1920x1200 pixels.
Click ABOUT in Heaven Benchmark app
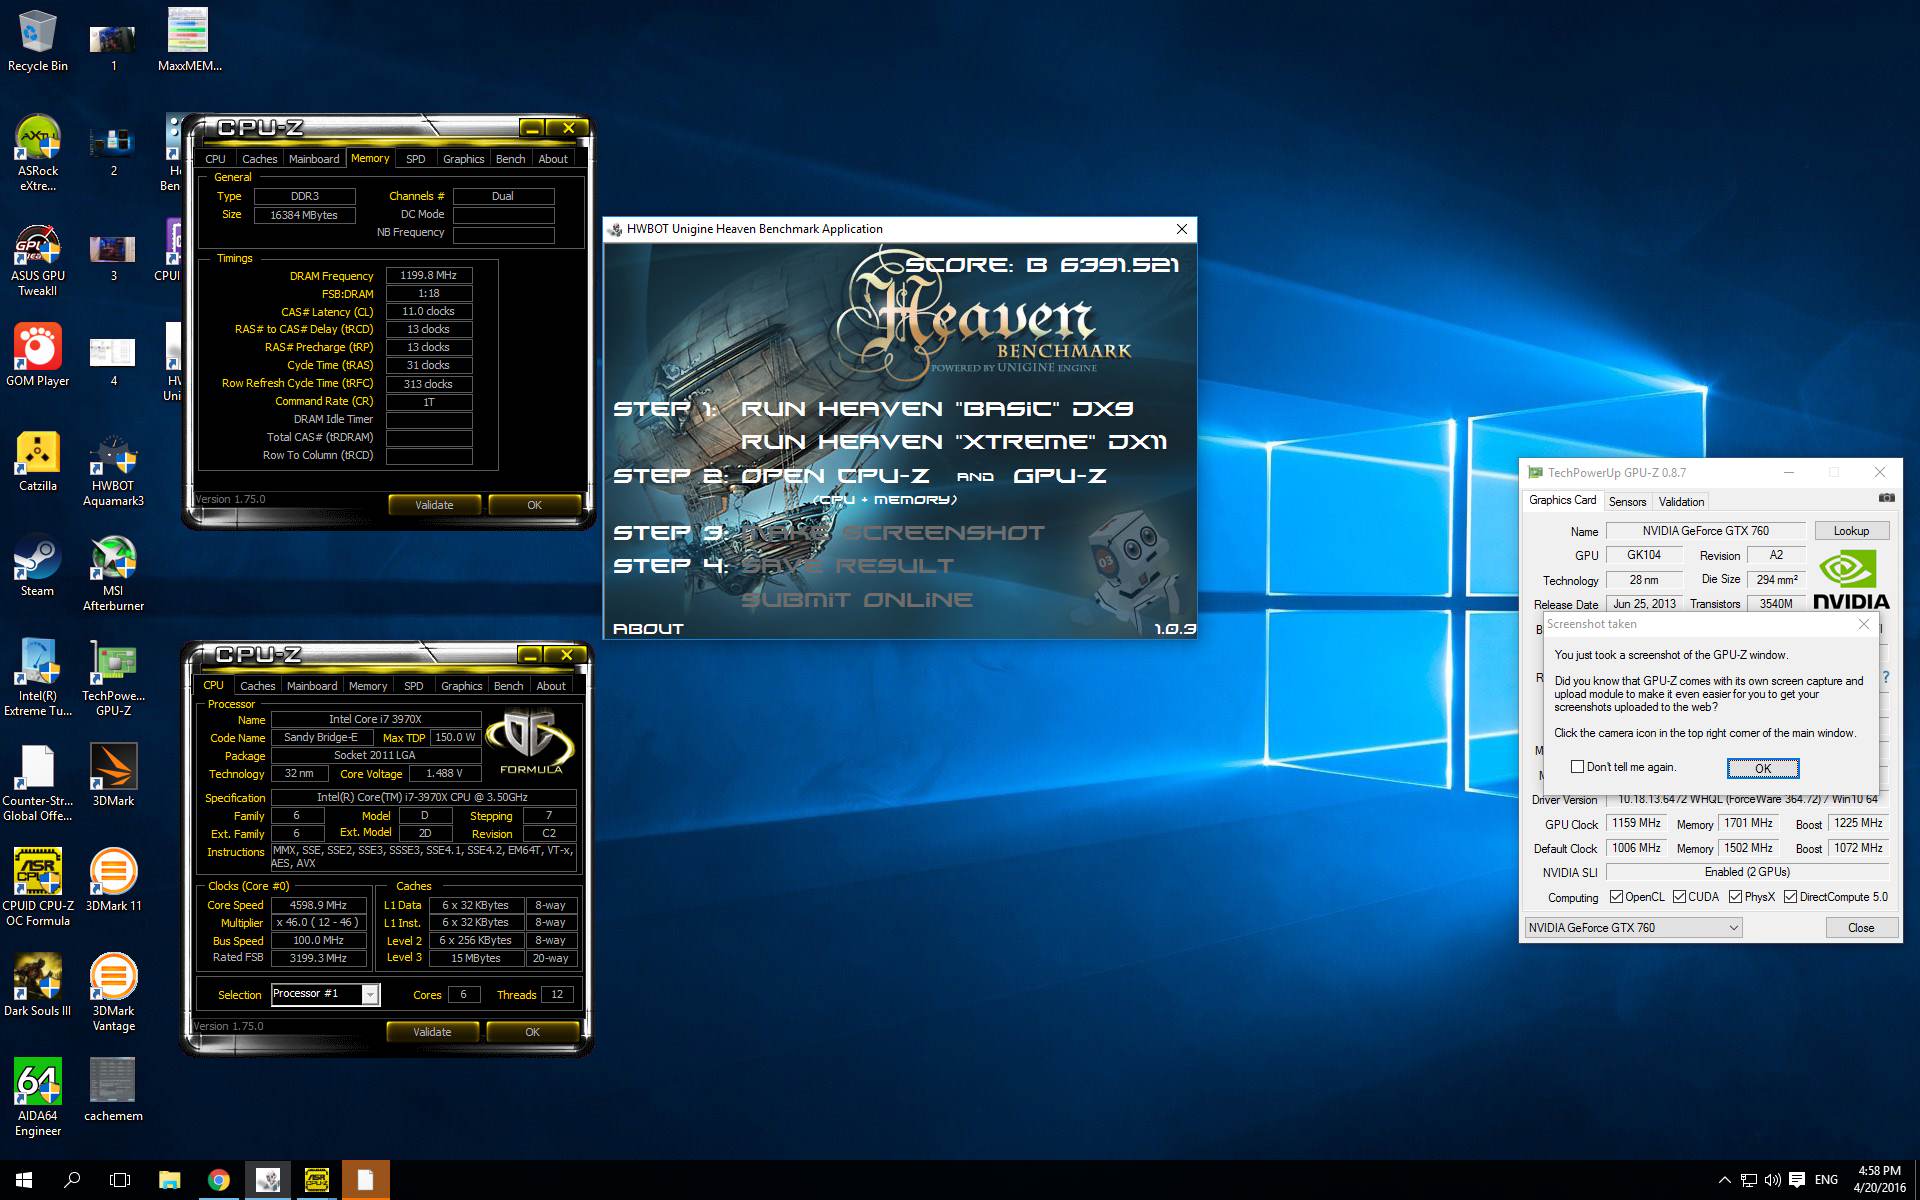pyautogui.click(x=648, y=629)
